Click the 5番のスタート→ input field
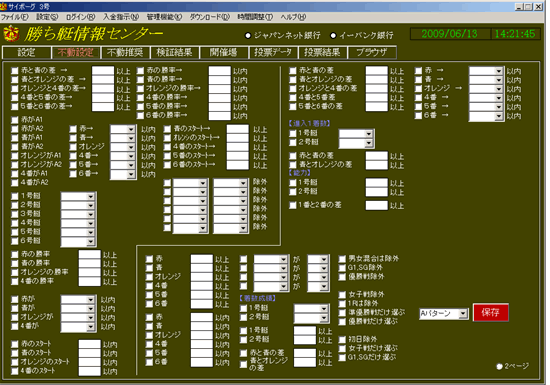This screenshot has height=385, width=550. pos(237,156)
